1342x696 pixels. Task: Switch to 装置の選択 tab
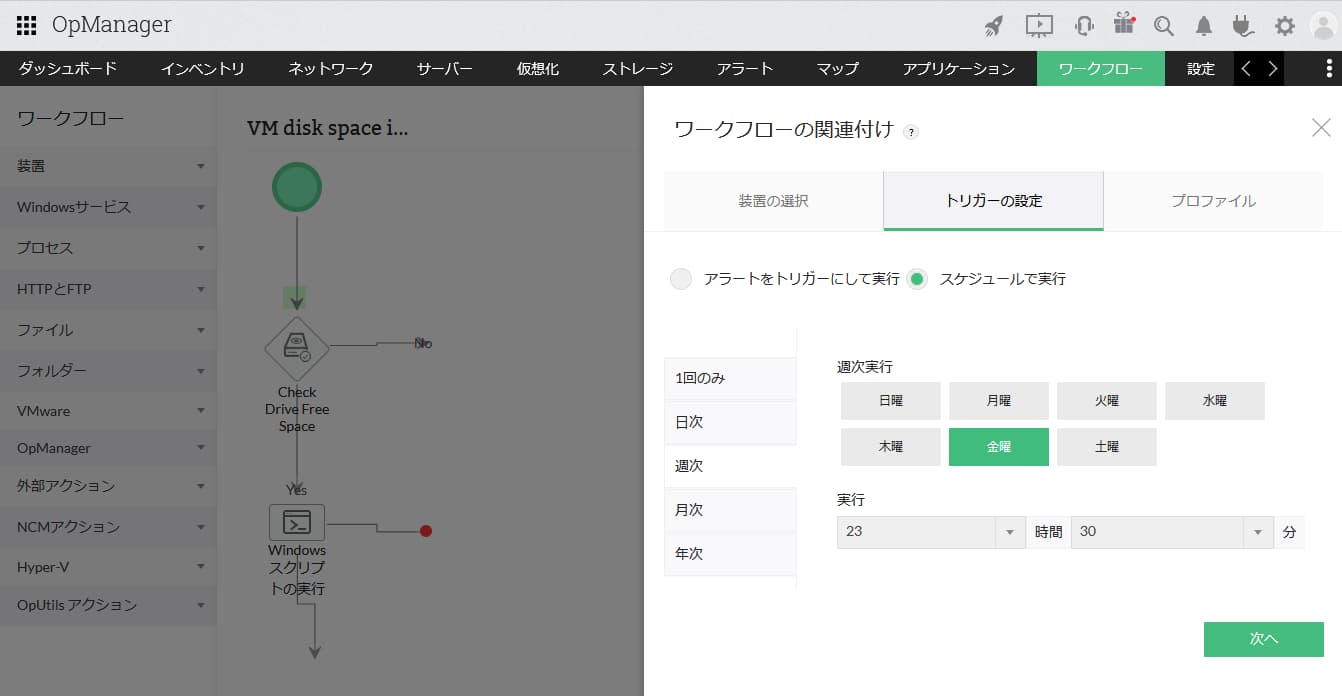coord(773,201)
